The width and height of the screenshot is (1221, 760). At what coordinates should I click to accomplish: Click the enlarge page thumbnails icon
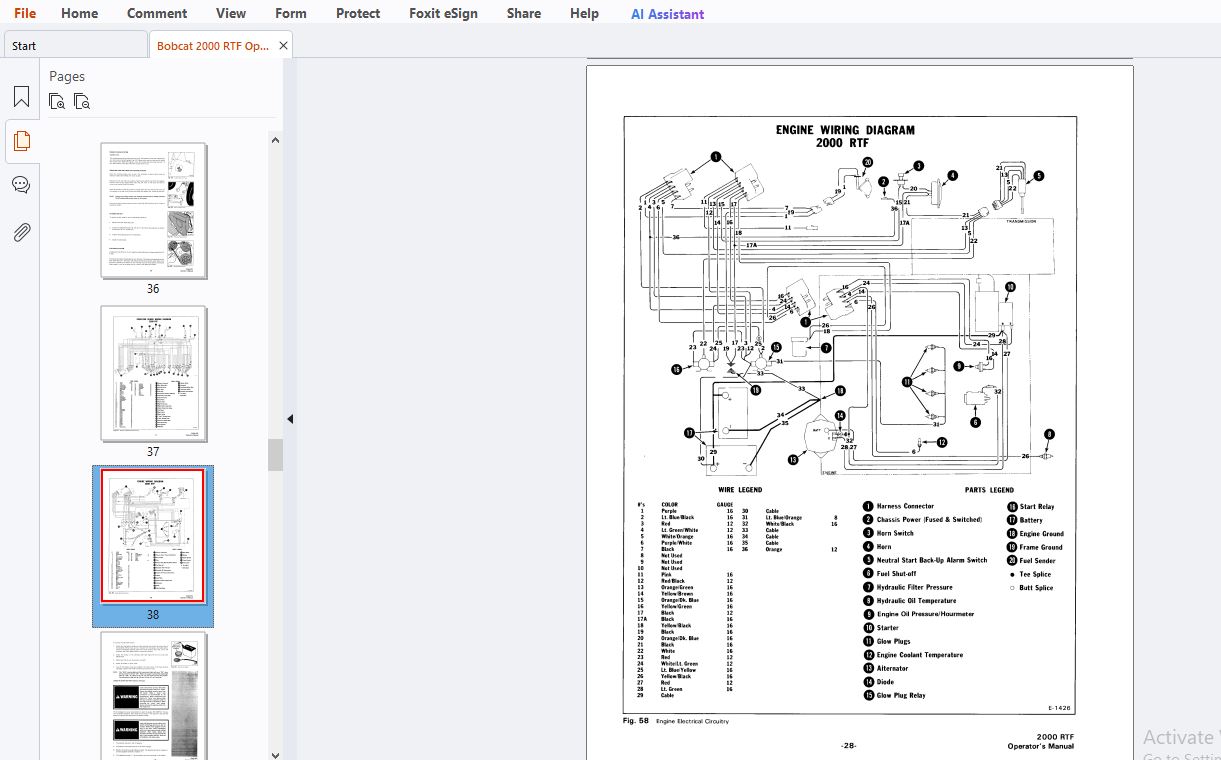pyautogui.click(x=58, y=101)
